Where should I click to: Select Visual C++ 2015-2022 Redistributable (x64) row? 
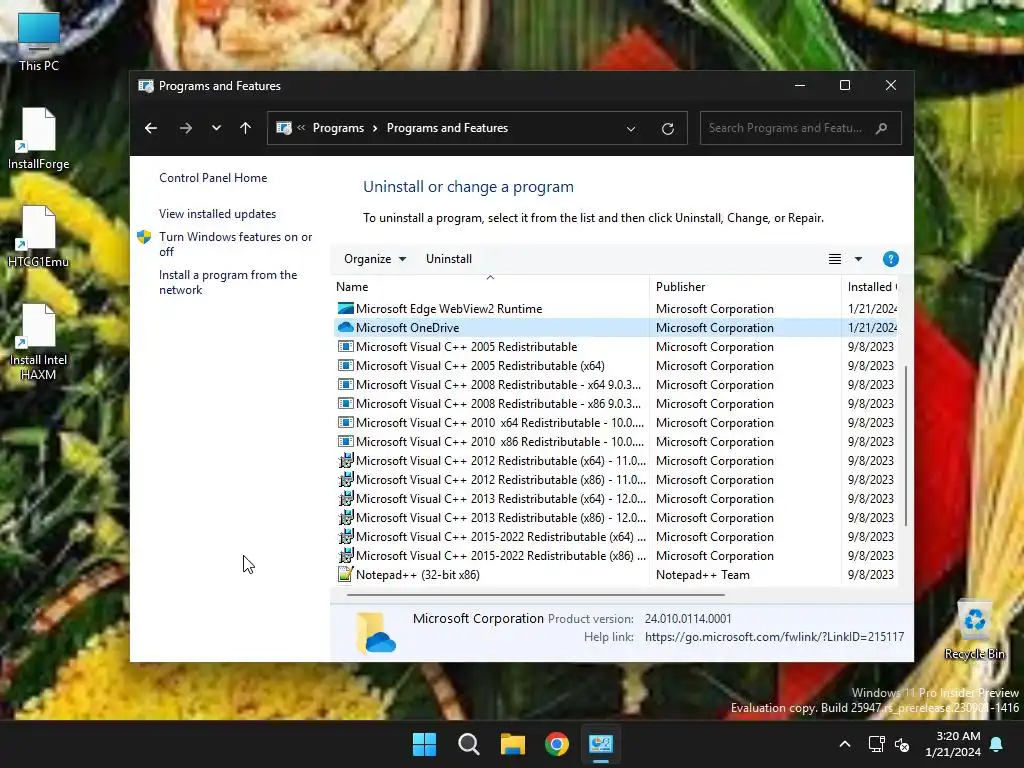tap(615, 536)
